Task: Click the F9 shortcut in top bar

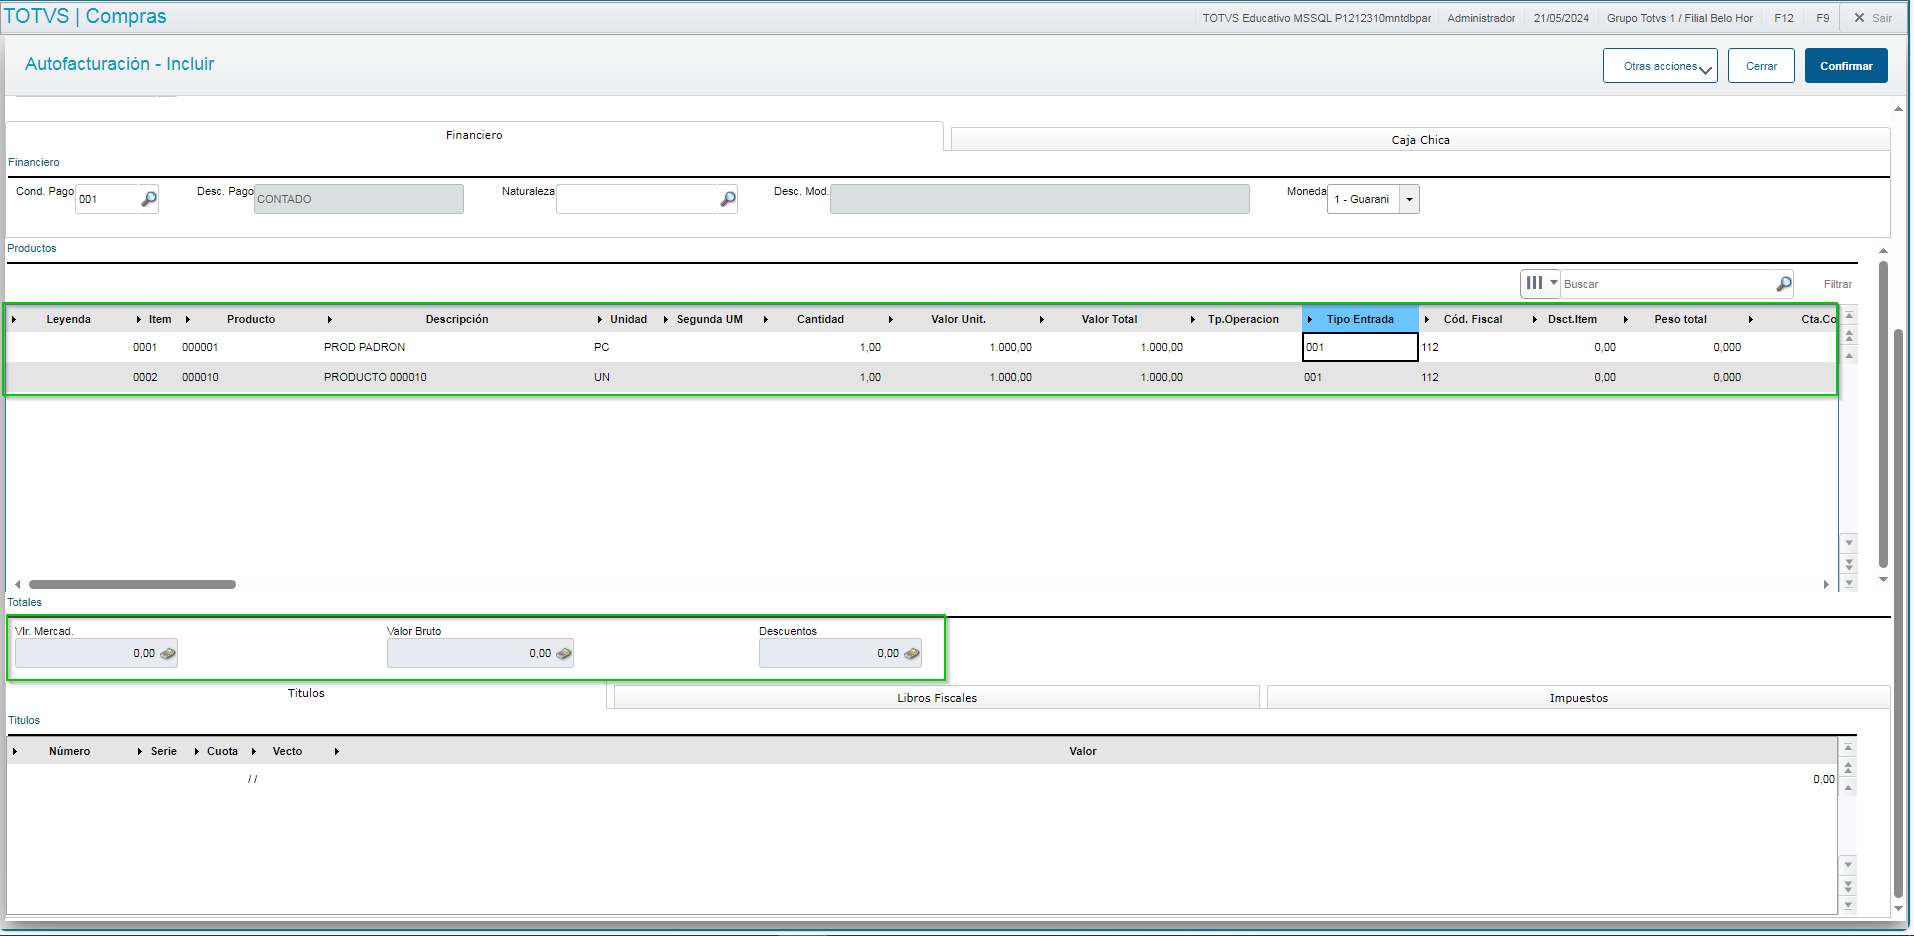Action: 1823,18
